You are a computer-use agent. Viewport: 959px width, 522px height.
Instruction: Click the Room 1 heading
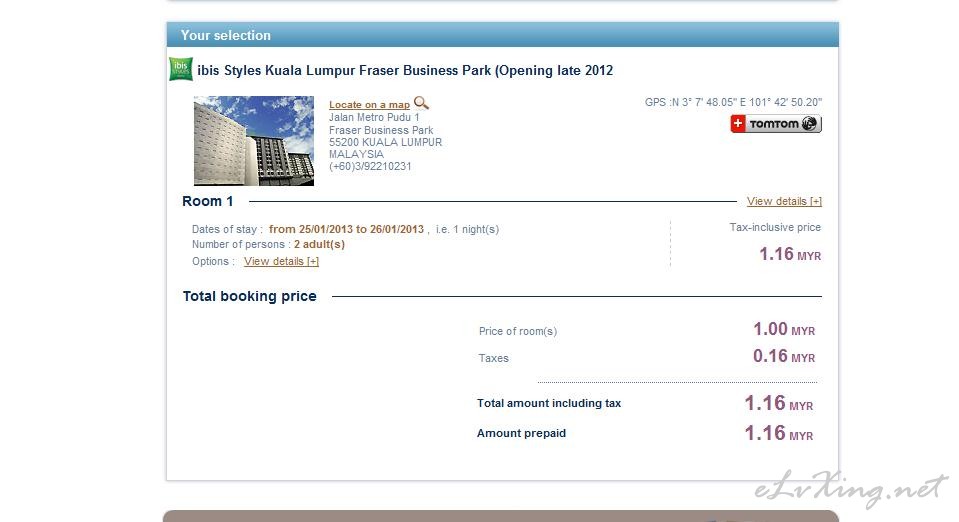click(207, 201)
